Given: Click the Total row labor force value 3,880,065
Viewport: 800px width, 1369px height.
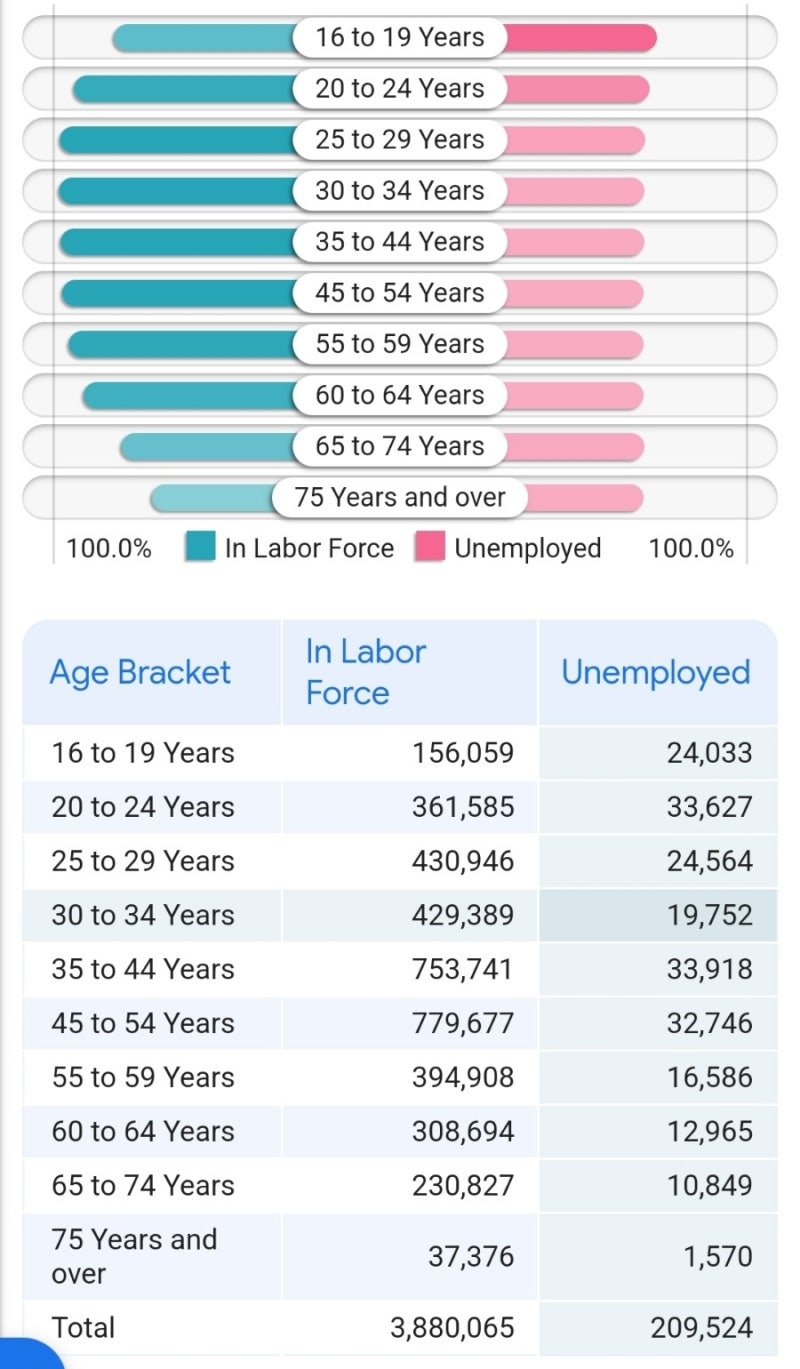Looking at the screenshot, I should click(x=452, y=1327).
